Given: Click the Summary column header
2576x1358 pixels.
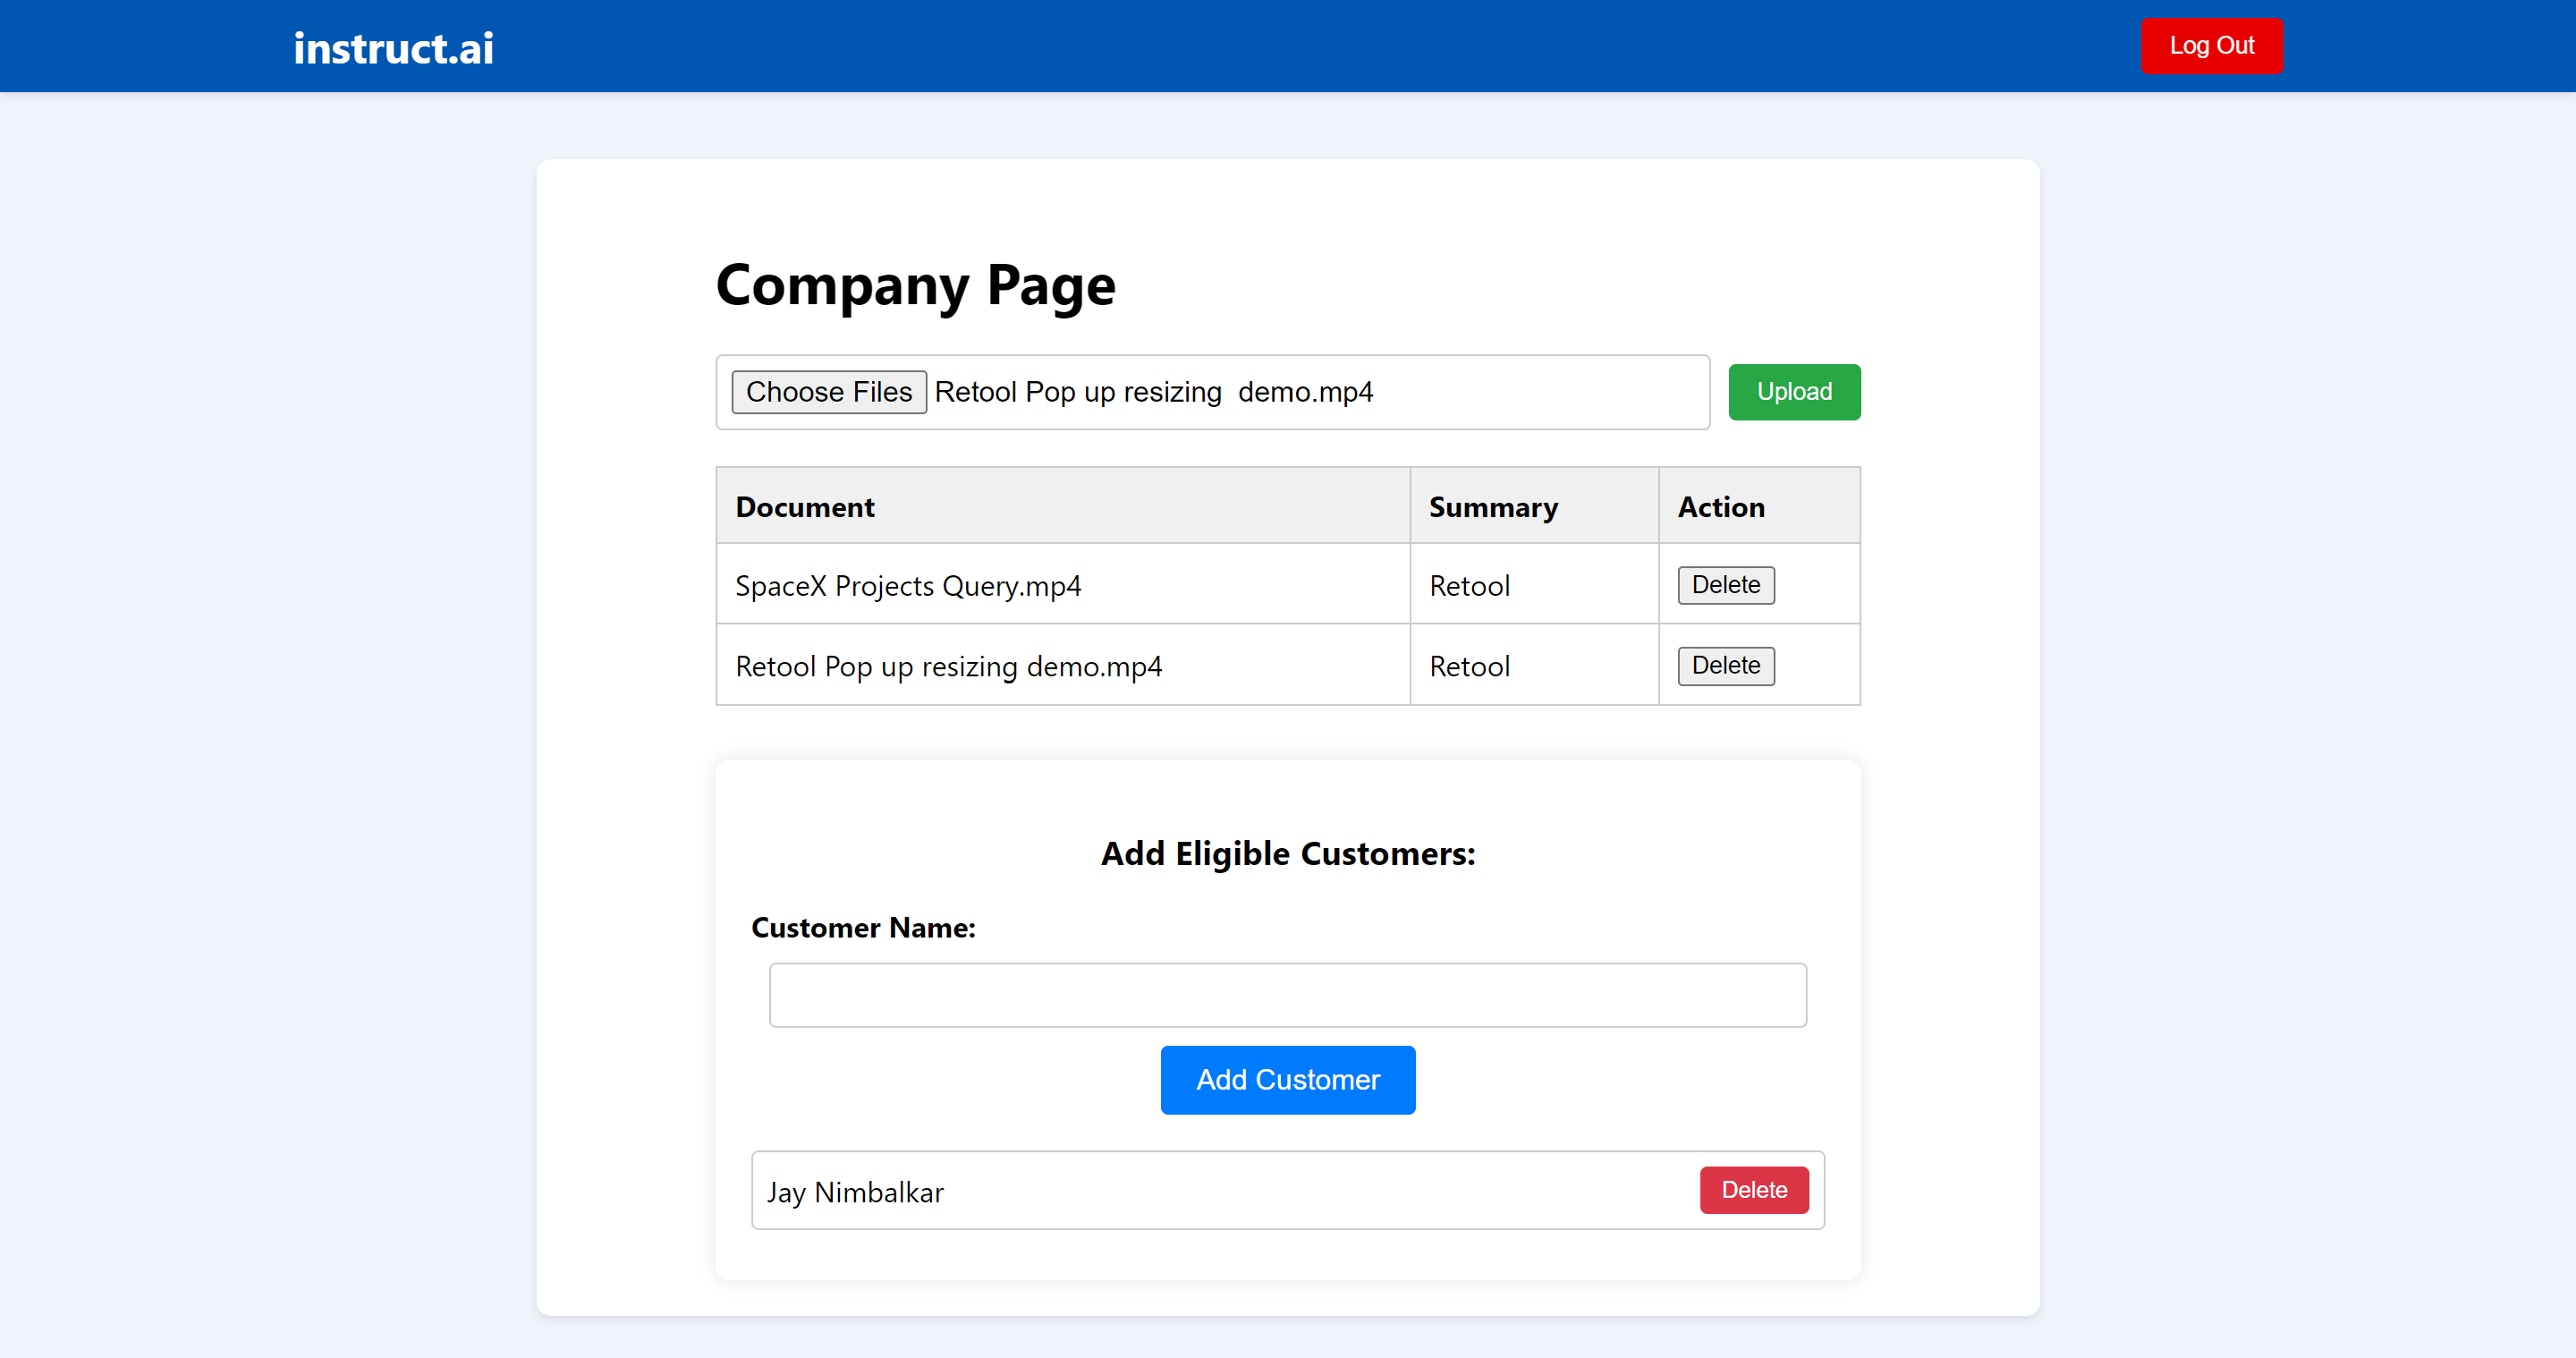Looking at the screenshot, I should [1493, 507].
